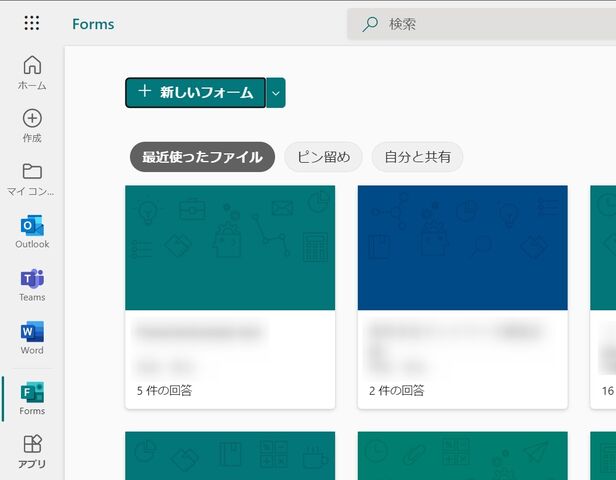Open the green form card below the 2 件の回答 card
Screen dimensions: 616x480
click(462, 456)
